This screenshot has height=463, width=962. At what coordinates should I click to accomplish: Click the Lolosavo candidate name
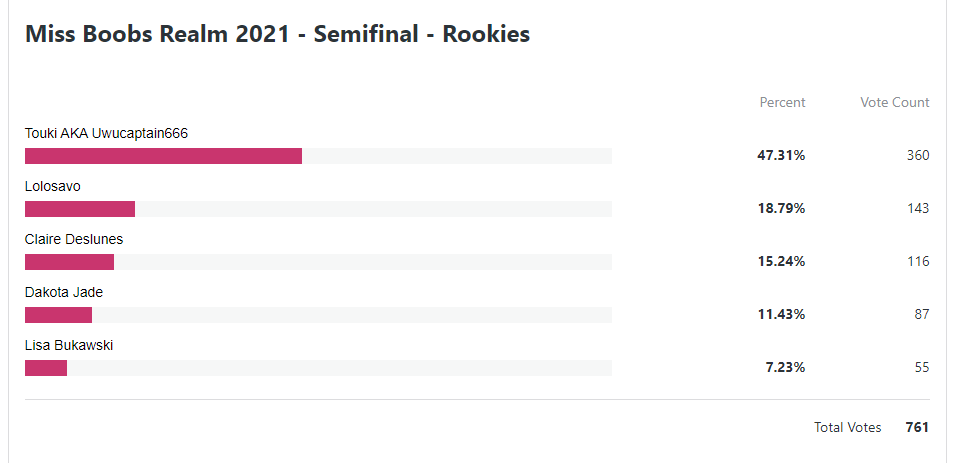click(x=53, y=186)
